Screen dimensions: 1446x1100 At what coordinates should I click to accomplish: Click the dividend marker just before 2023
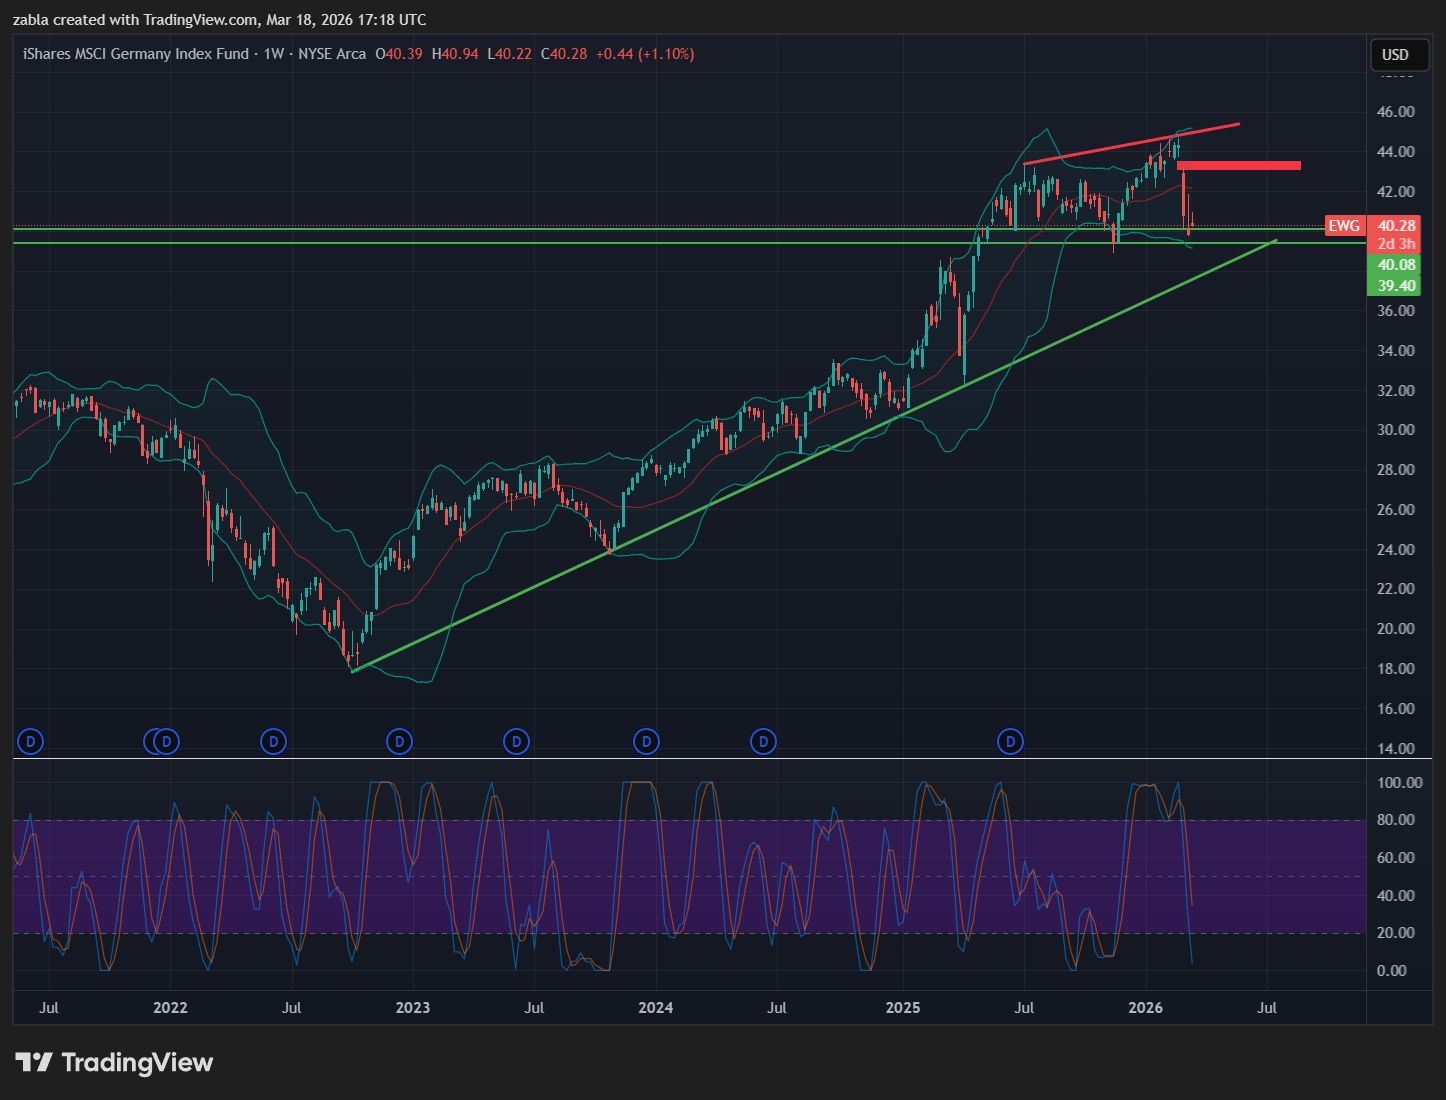[x=399, y=742]
